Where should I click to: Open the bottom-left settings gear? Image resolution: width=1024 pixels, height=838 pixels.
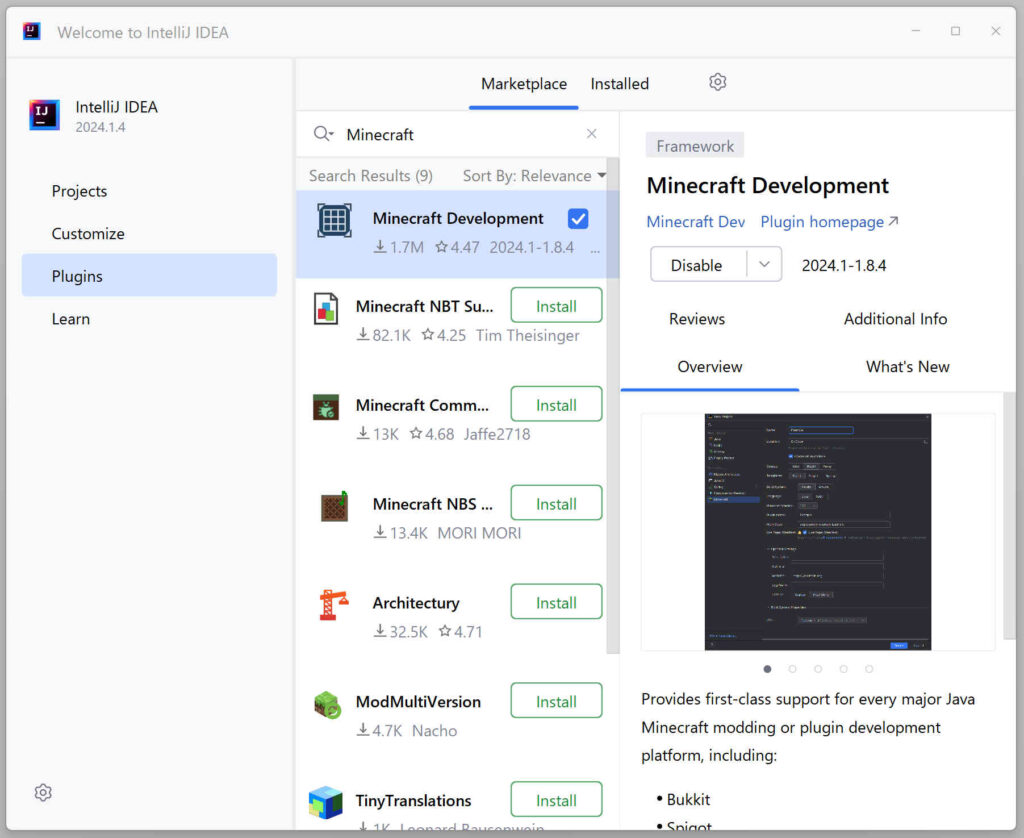[43, 792]
